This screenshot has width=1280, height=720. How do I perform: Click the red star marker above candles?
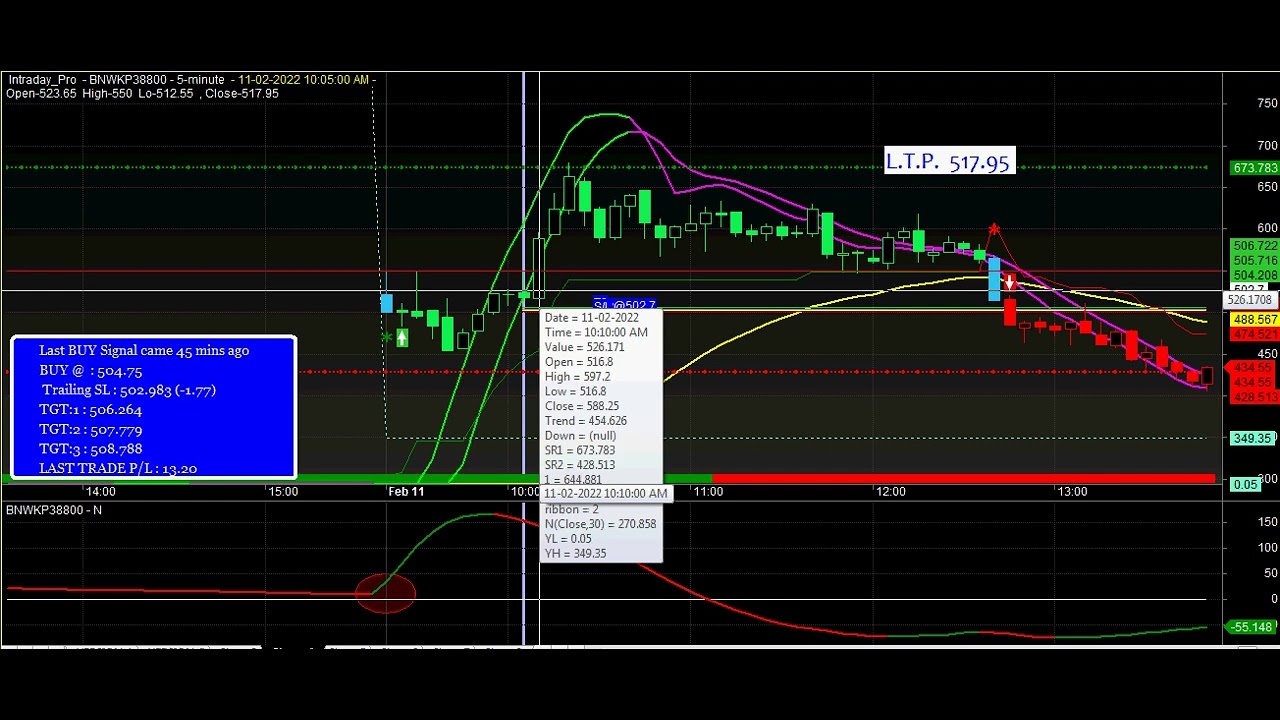[994, 230]
